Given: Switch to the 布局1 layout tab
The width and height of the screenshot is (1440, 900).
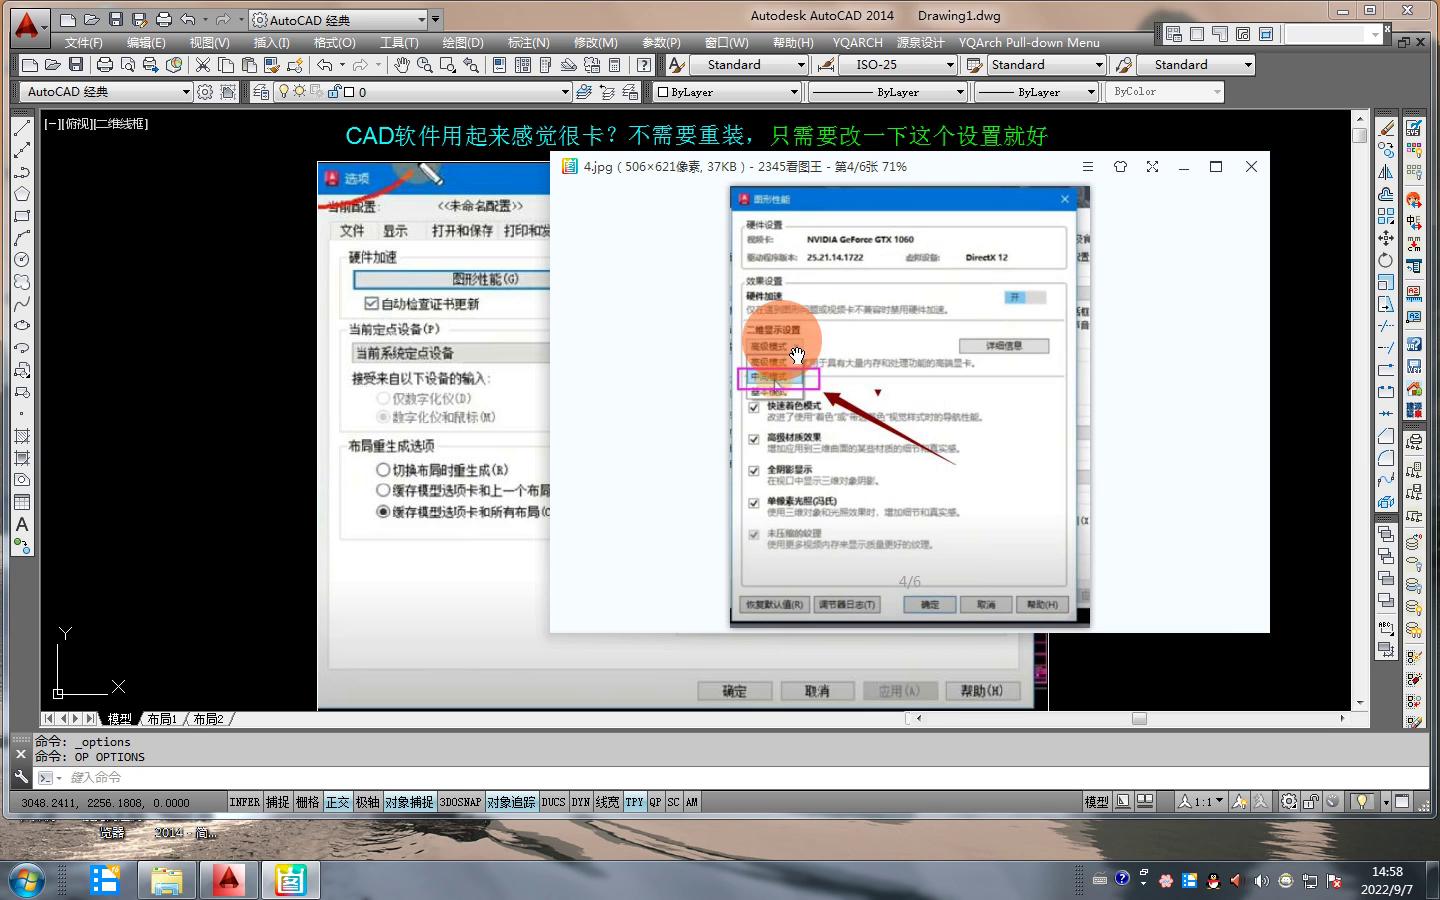Looking at the screenshot, I should tap(161, 719).
